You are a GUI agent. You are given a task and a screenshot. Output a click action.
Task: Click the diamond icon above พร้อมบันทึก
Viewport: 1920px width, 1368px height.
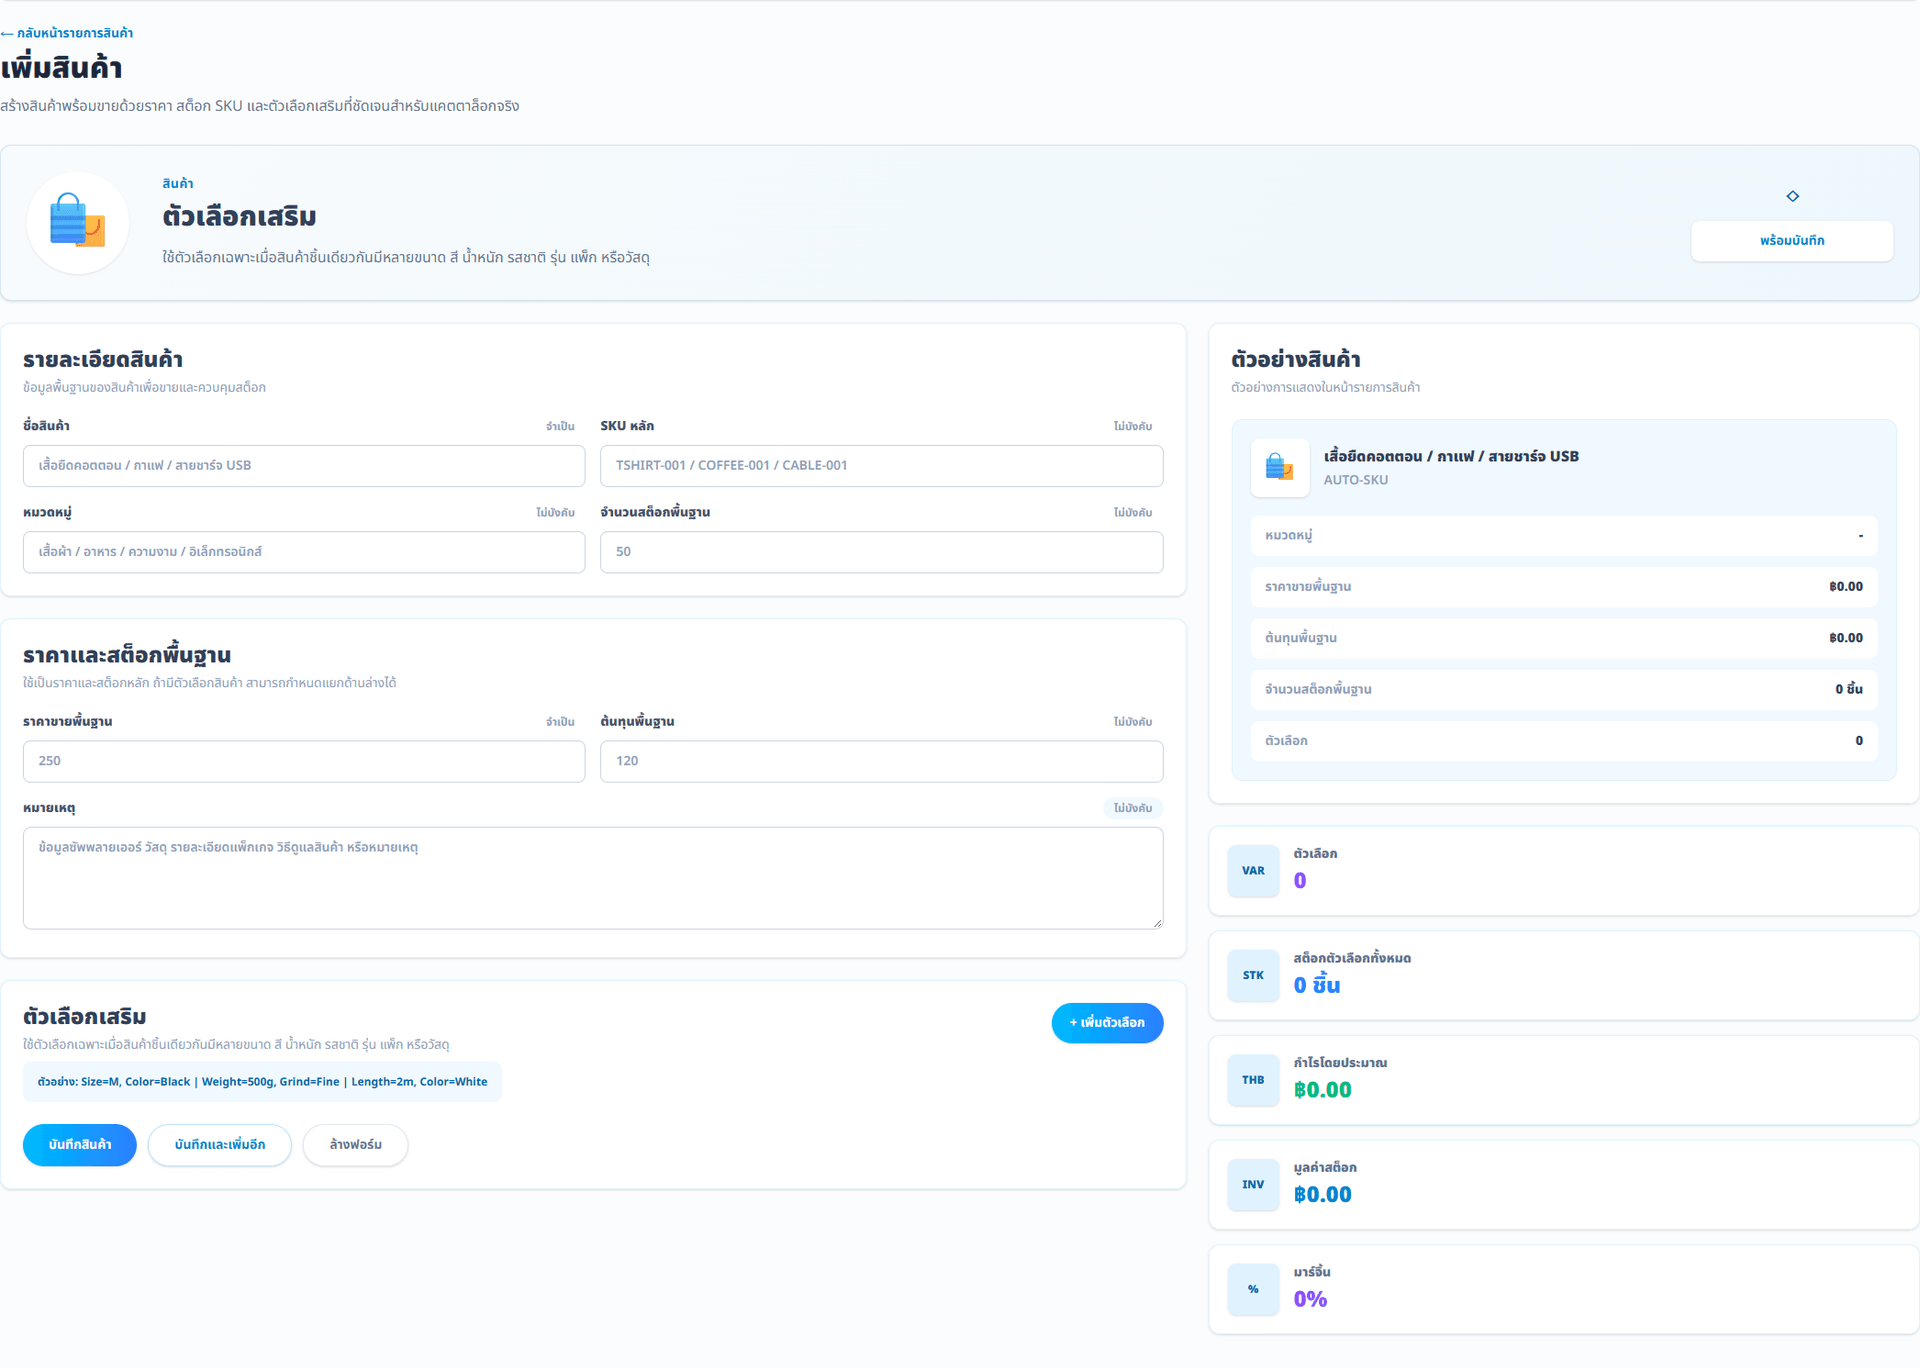click(x=1792, y=196)
